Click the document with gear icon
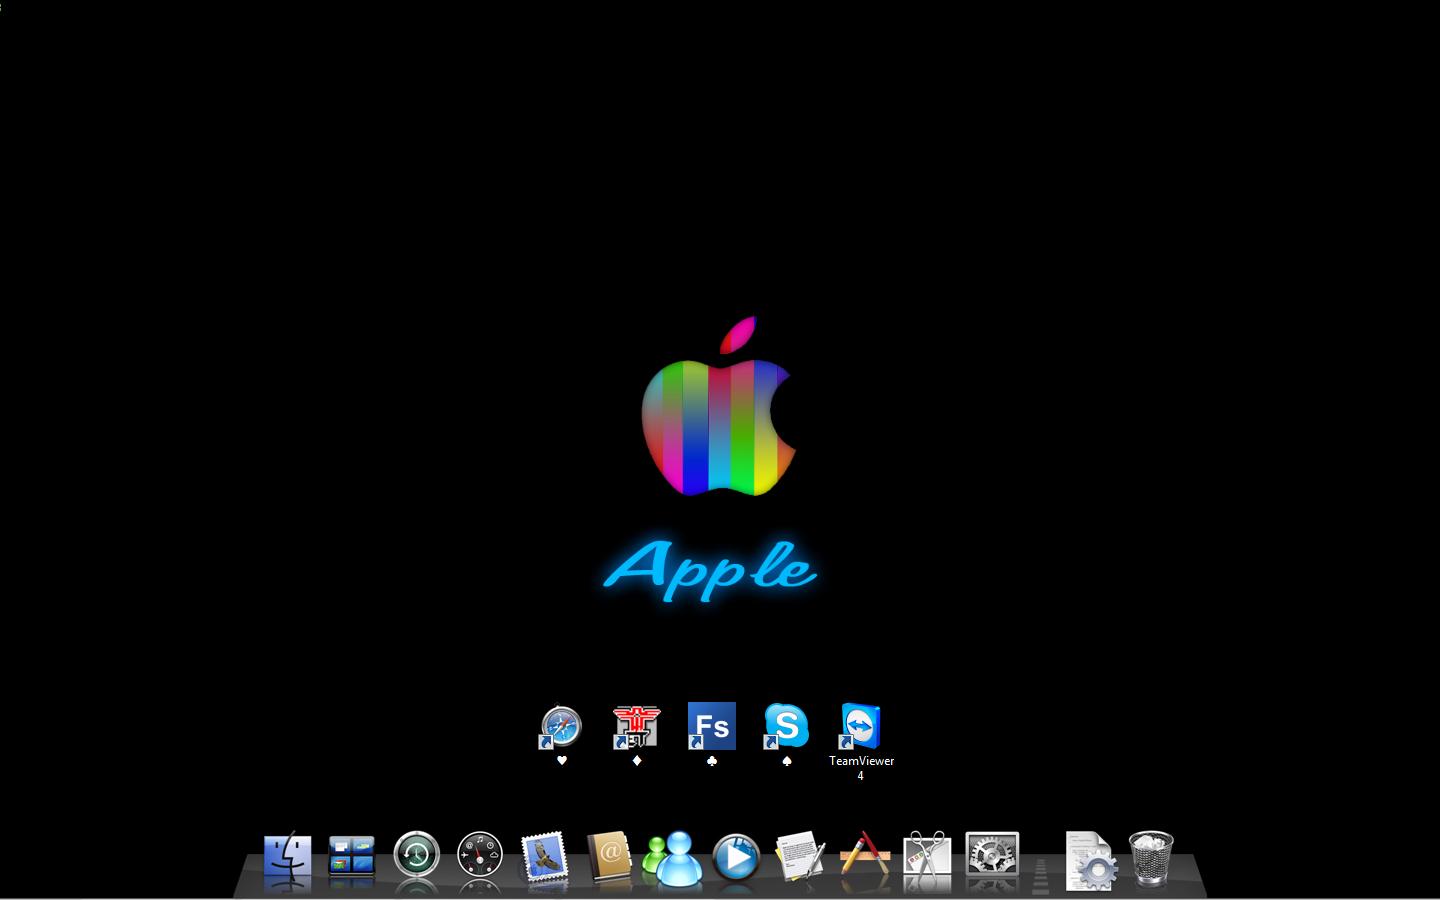 [1088, 860]
